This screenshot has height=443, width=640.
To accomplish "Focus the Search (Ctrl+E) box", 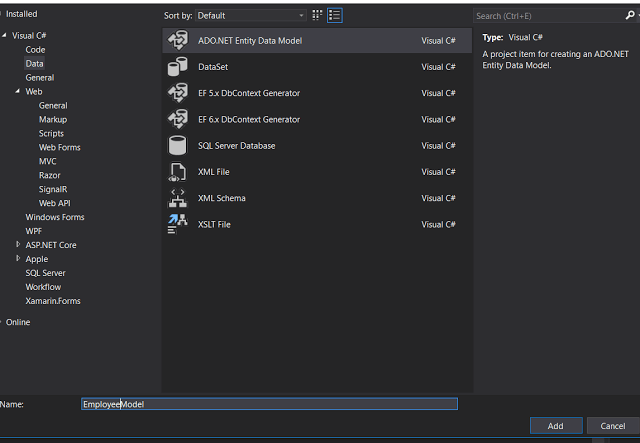I will click(550, 16).
